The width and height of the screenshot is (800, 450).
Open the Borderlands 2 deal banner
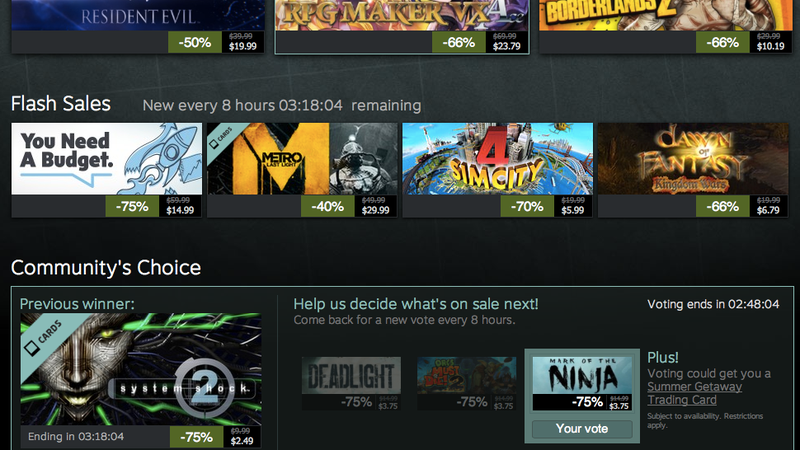666,15
